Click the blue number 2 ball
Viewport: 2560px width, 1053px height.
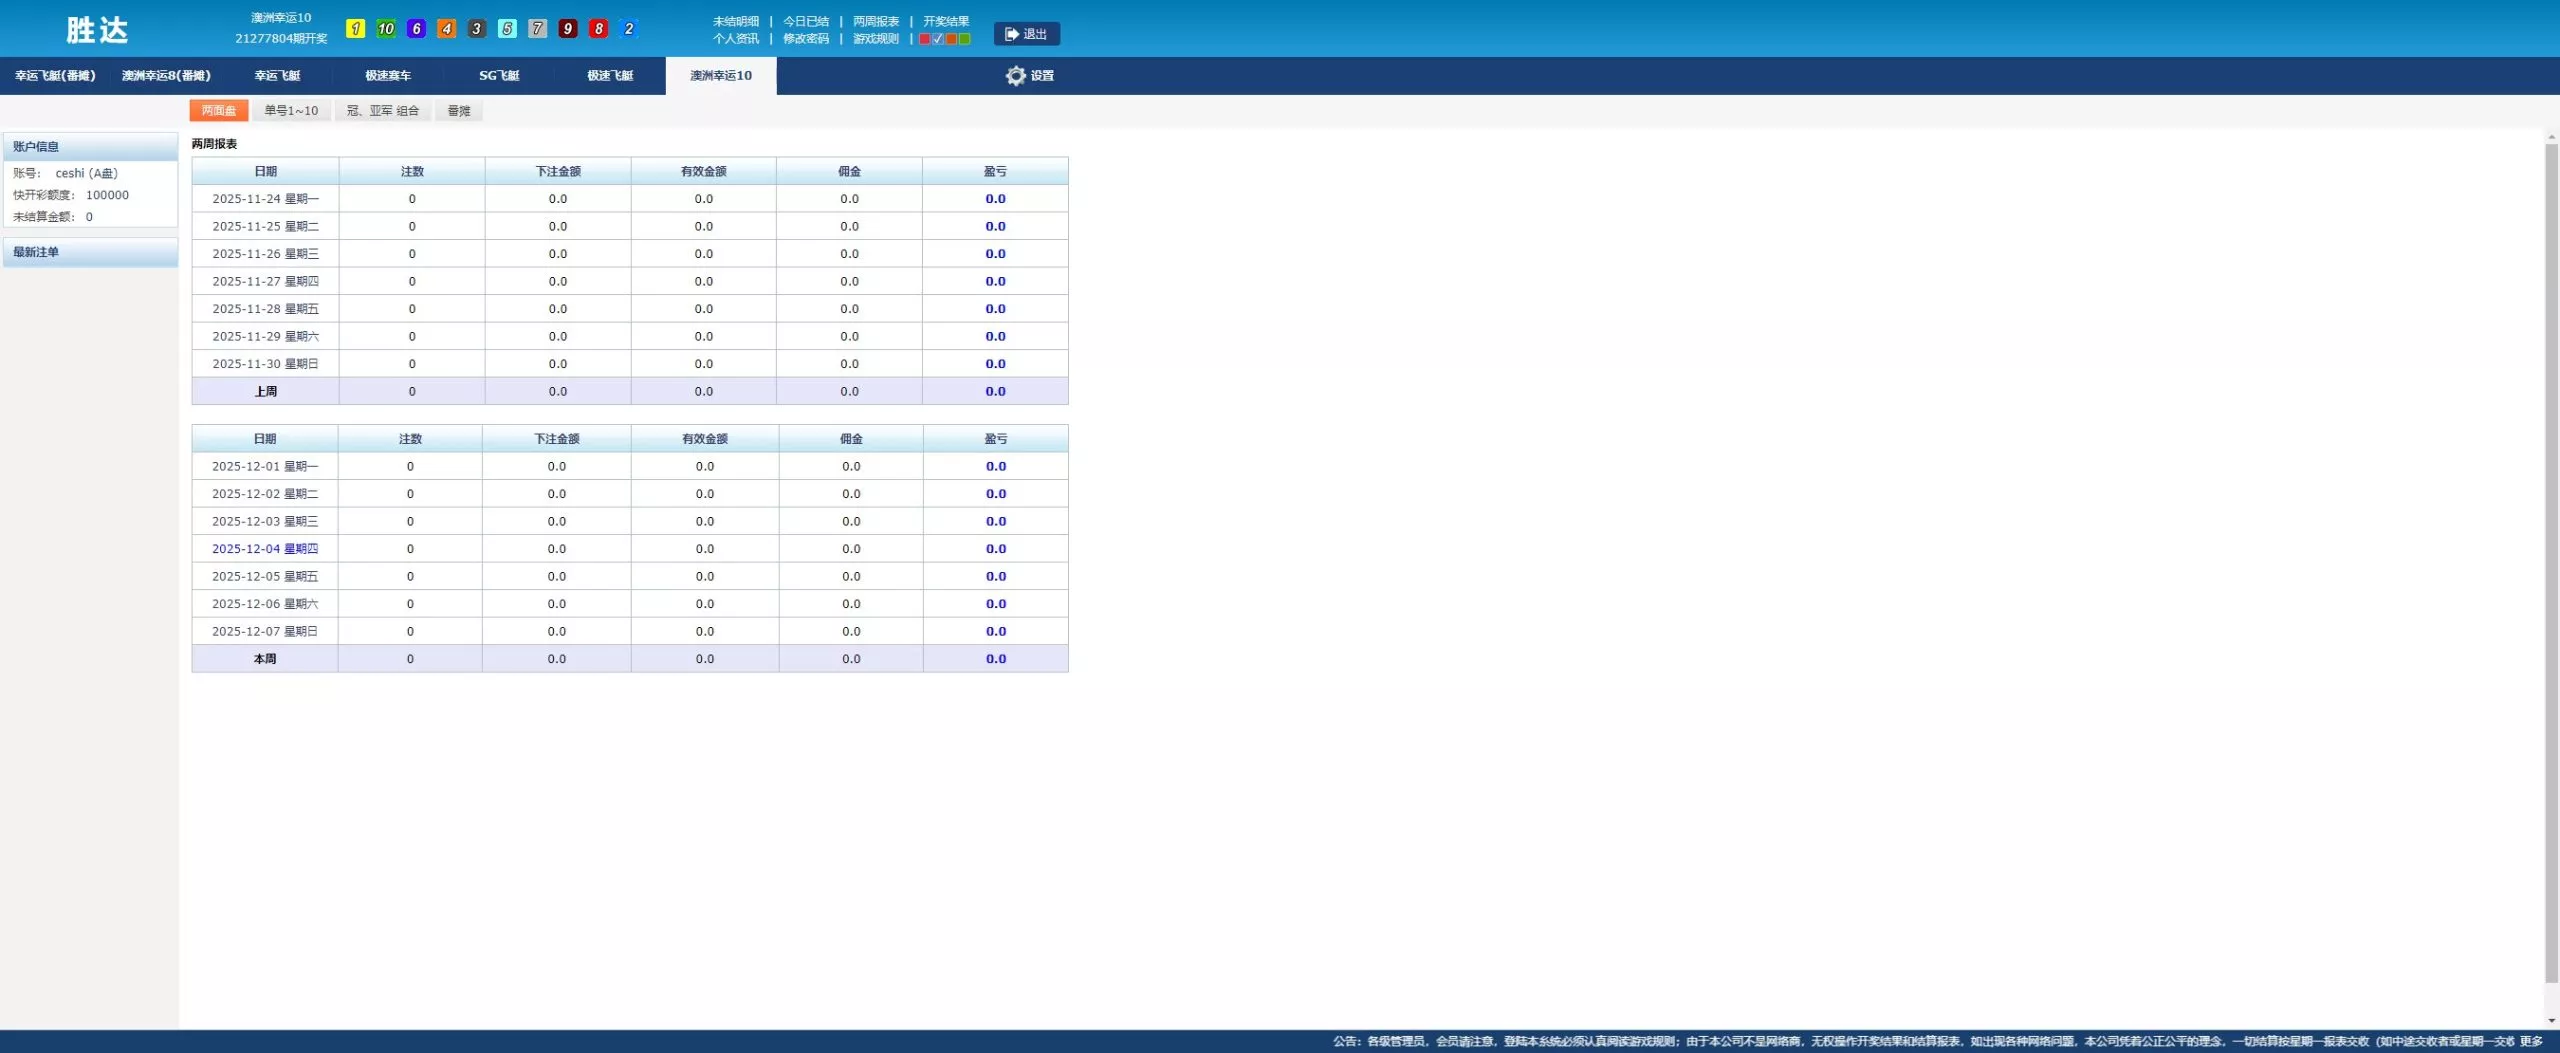628,29
